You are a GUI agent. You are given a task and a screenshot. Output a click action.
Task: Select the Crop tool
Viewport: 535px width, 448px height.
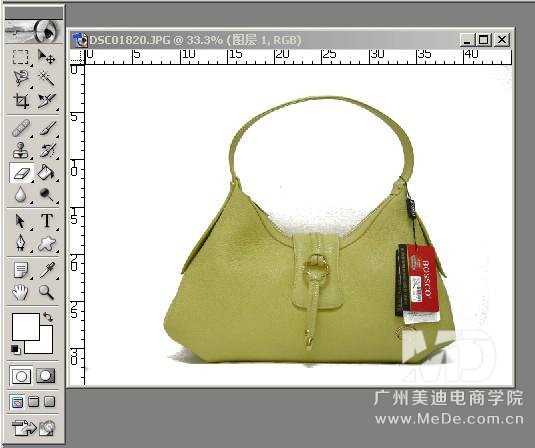pyautogui.click(x=20, y=100)
